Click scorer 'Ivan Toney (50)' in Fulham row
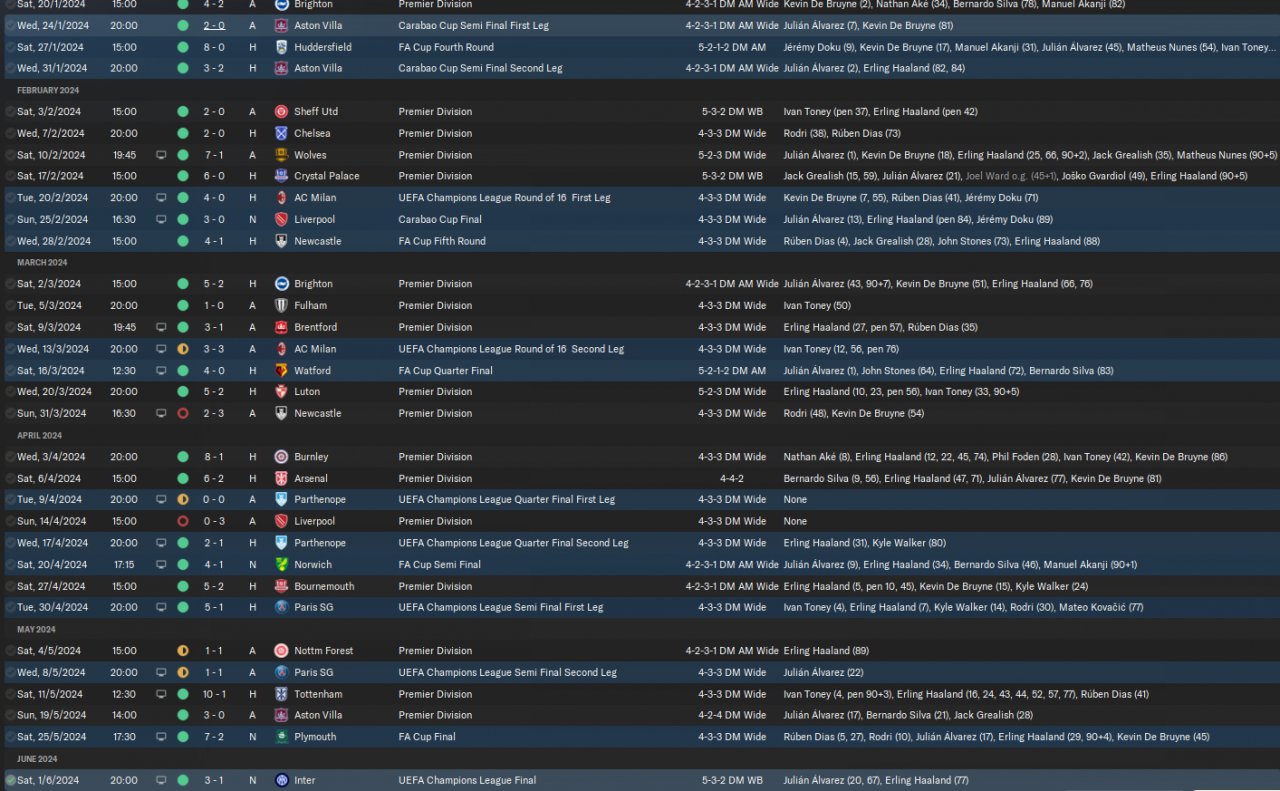Screen dimensions: 1280x791 click(x=817, y=306)
